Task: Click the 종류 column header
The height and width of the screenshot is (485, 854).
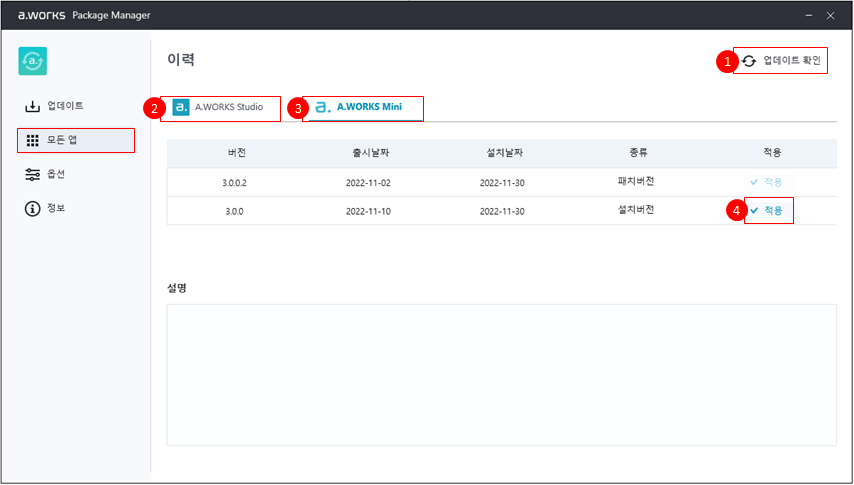Action: (638, 153)
